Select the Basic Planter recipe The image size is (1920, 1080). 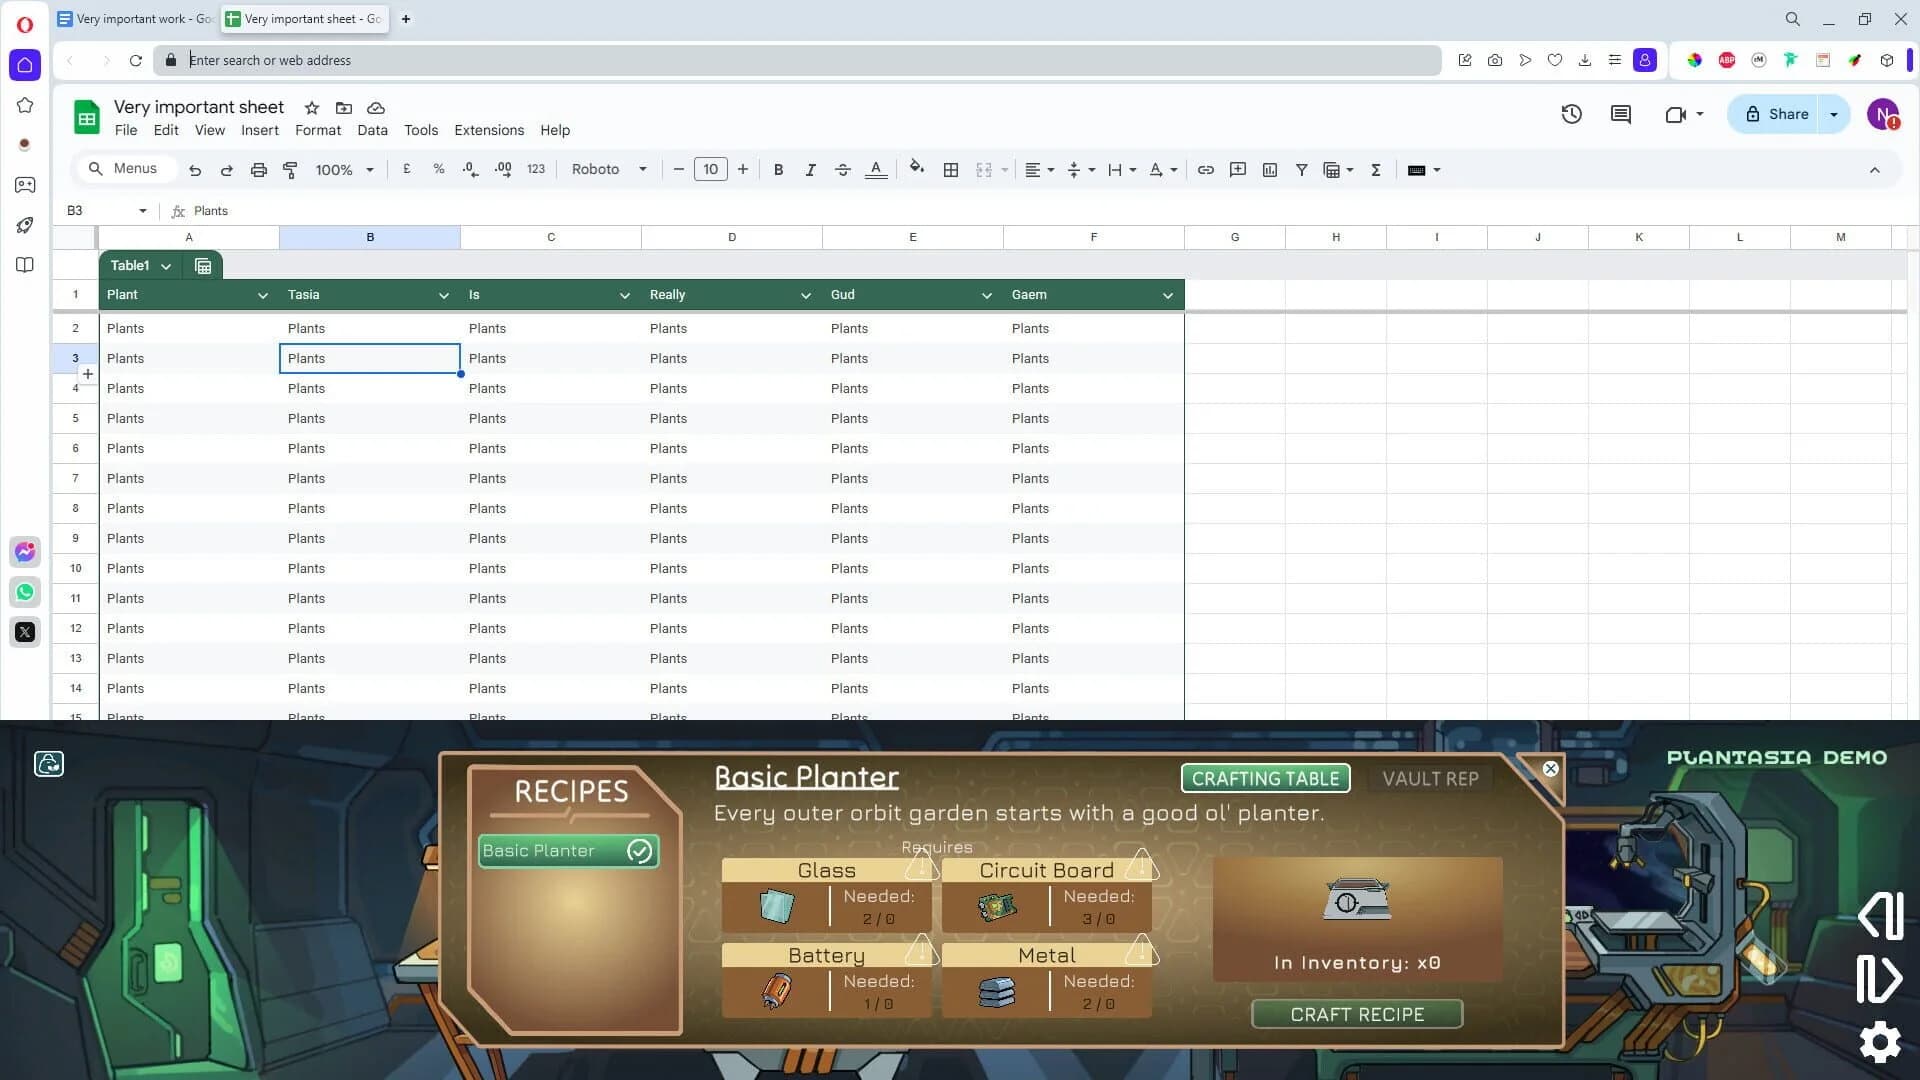tap(566, 850)
